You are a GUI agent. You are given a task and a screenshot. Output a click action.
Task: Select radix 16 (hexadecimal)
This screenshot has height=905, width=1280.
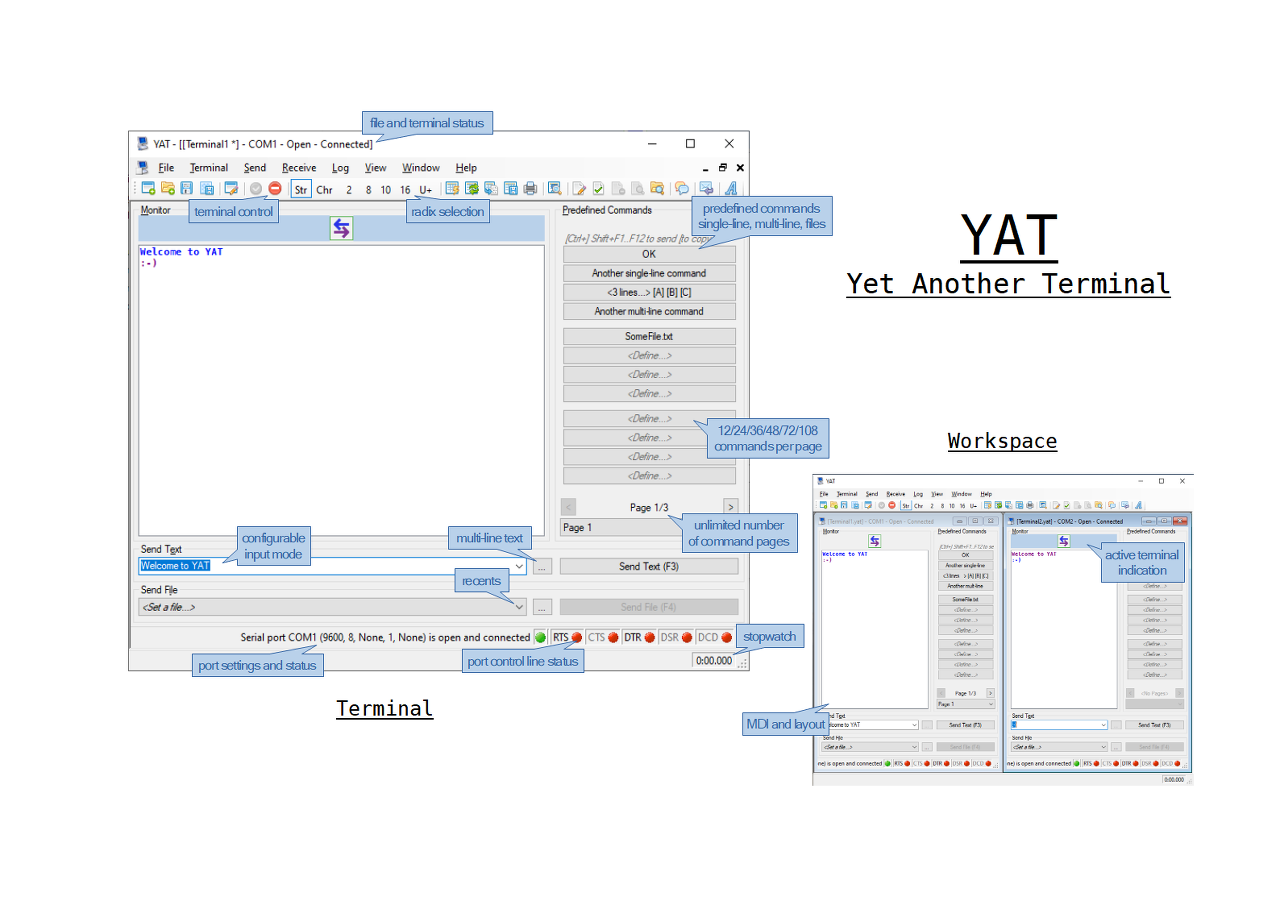coord(405,189)
